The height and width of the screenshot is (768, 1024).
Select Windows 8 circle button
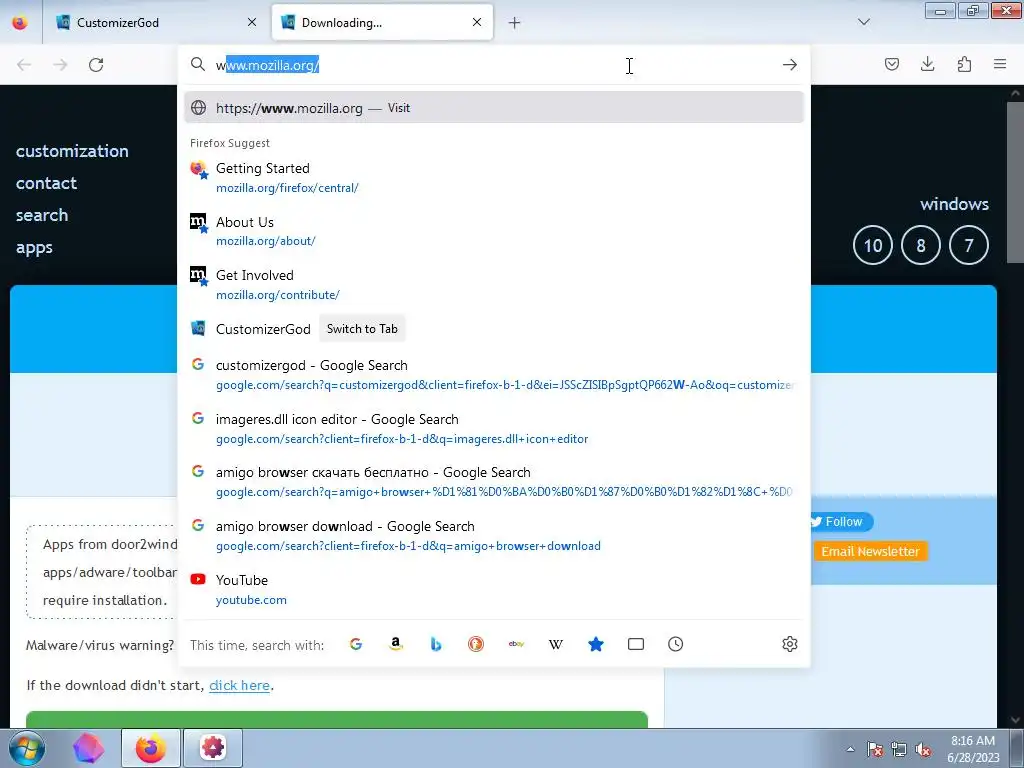click(921, 245)
